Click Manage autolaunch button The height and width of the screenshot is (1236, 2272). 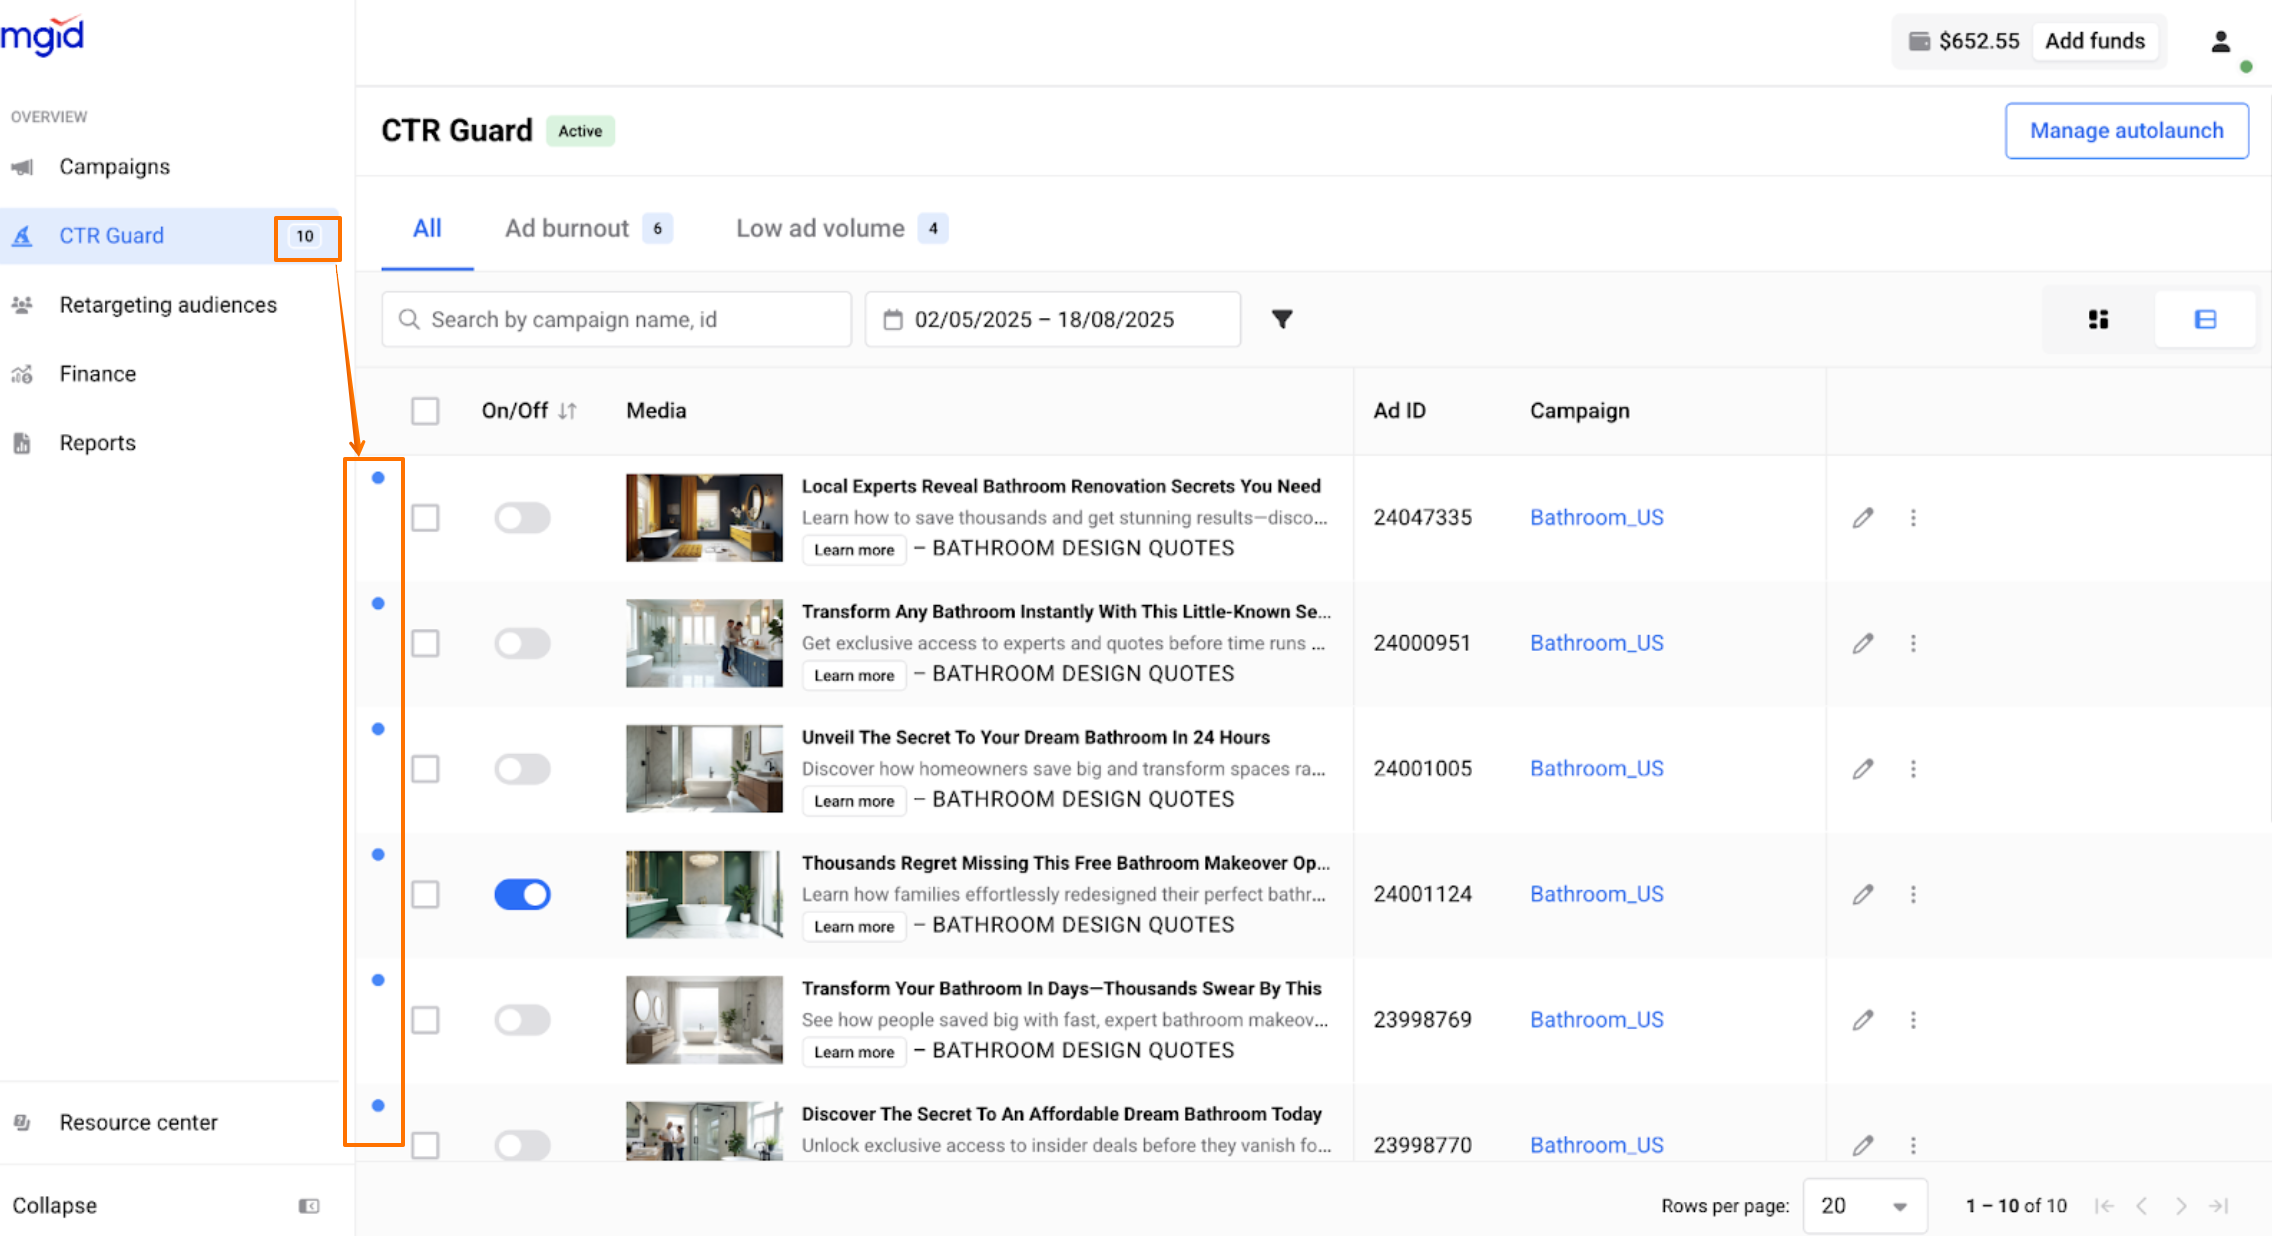click(x=2126, y=131)
